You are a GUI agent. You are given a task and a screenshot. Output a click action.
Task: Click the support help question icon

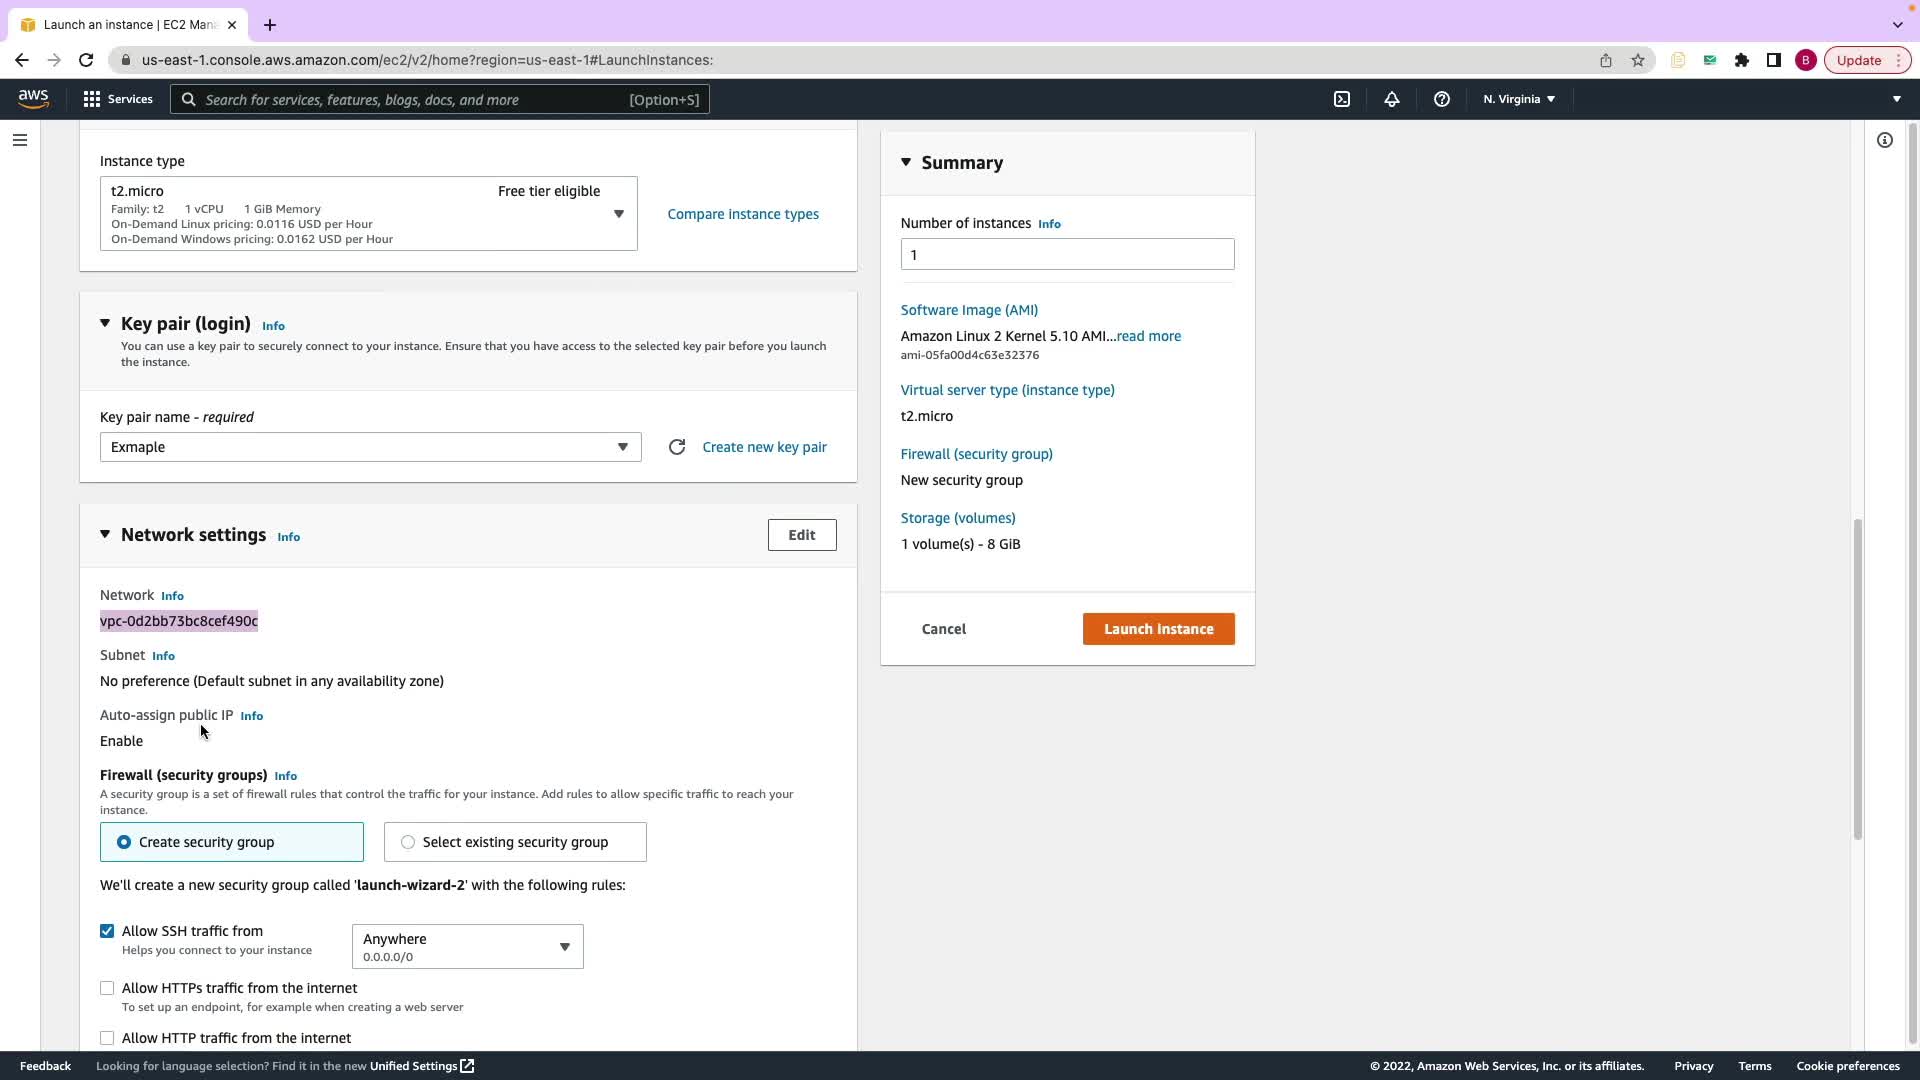pos(1441,99)
